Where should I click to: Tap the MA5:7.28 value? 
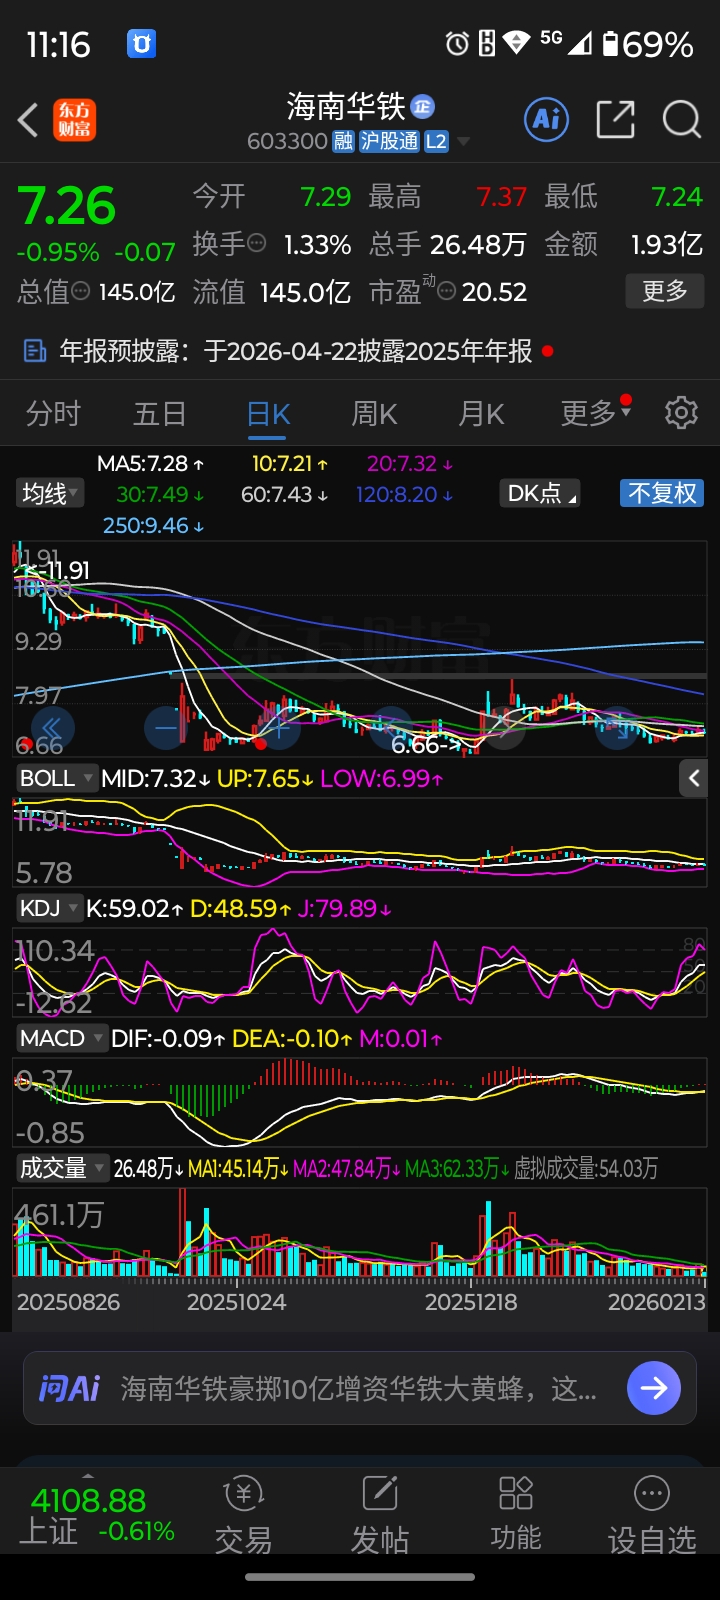point(151,464)
